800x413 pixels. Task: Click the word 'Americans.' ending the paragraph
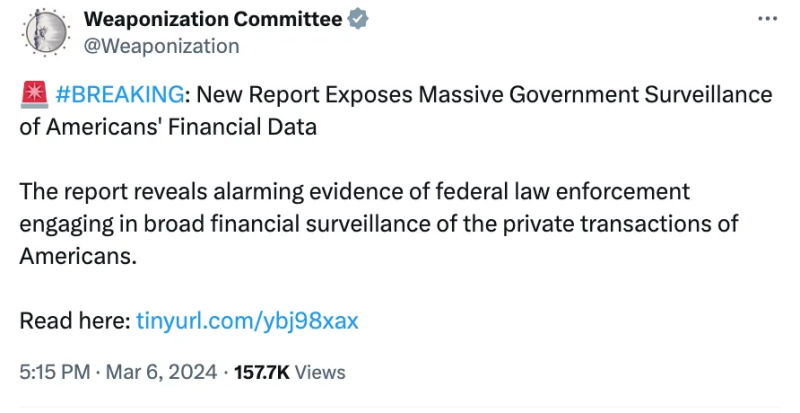click(78, 256)
